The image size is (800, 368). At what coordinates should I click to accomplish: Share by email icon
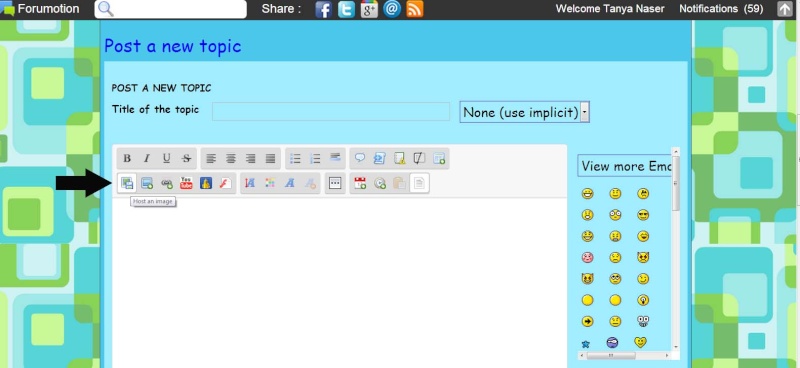coord(392,9)
